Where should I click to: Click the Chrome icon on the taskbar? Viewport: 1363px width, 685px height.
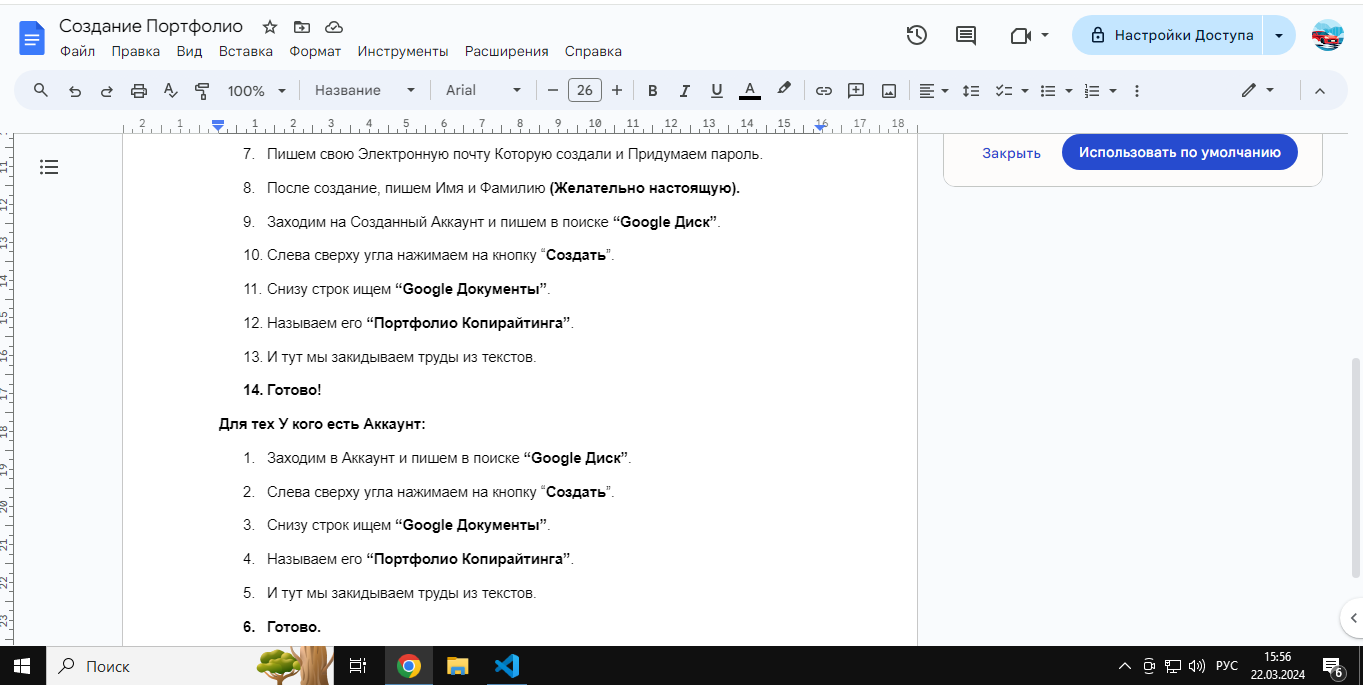tap(408, 666)
